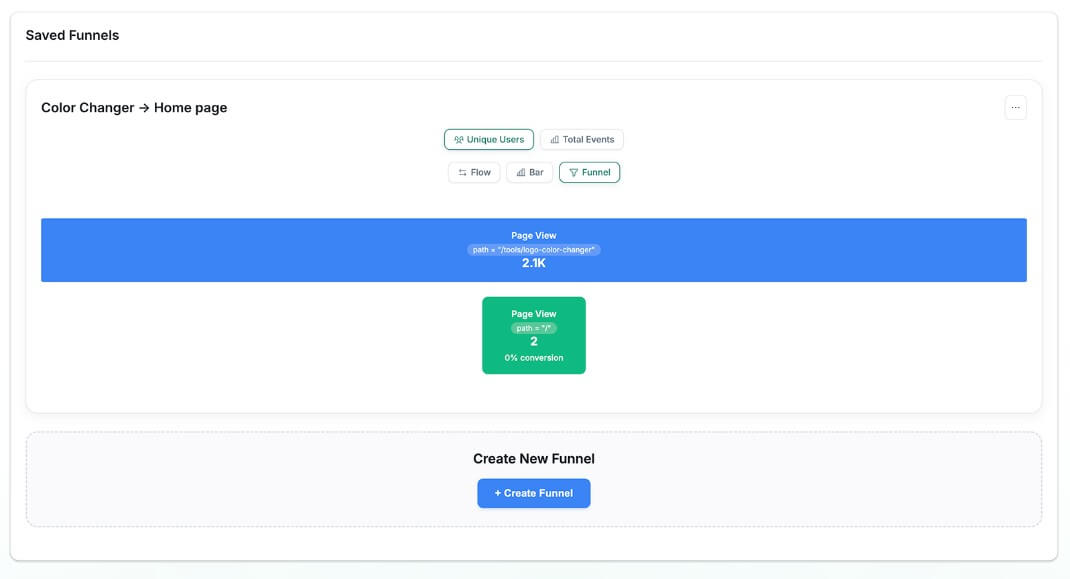Select the Flow chart view

pos(474,172)
